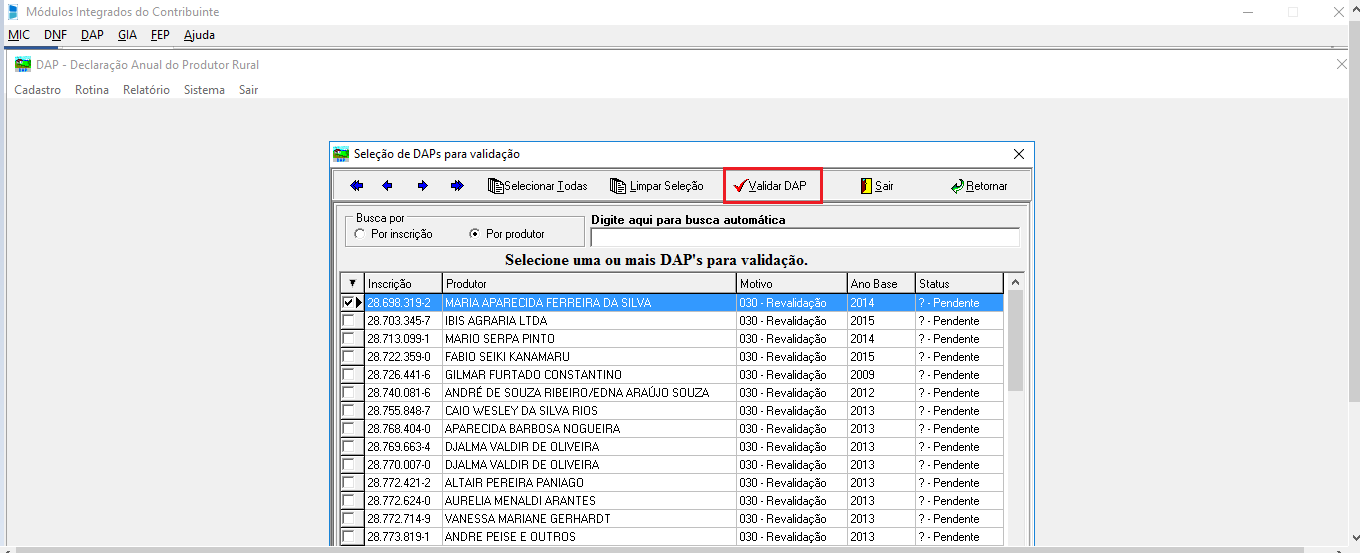Check the VANESSA MARIANE GERHARDT row checkbox

(x=348, y=519)
